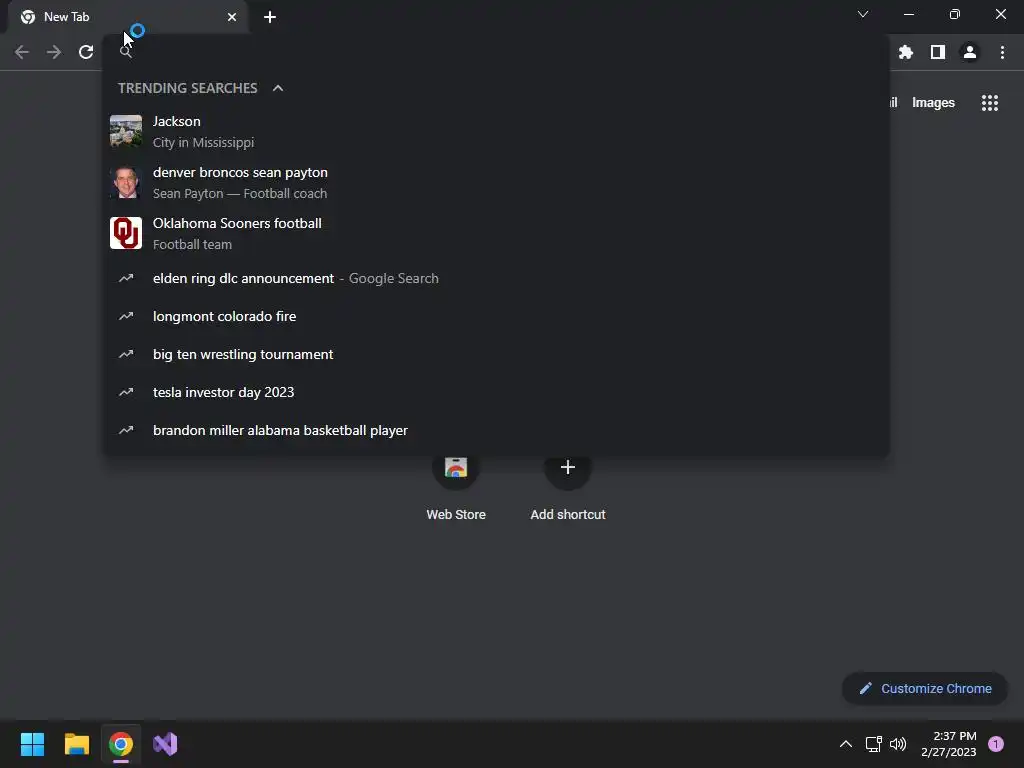
Task: Open the Extensions puzzle icon
Action: click(905, 52)
